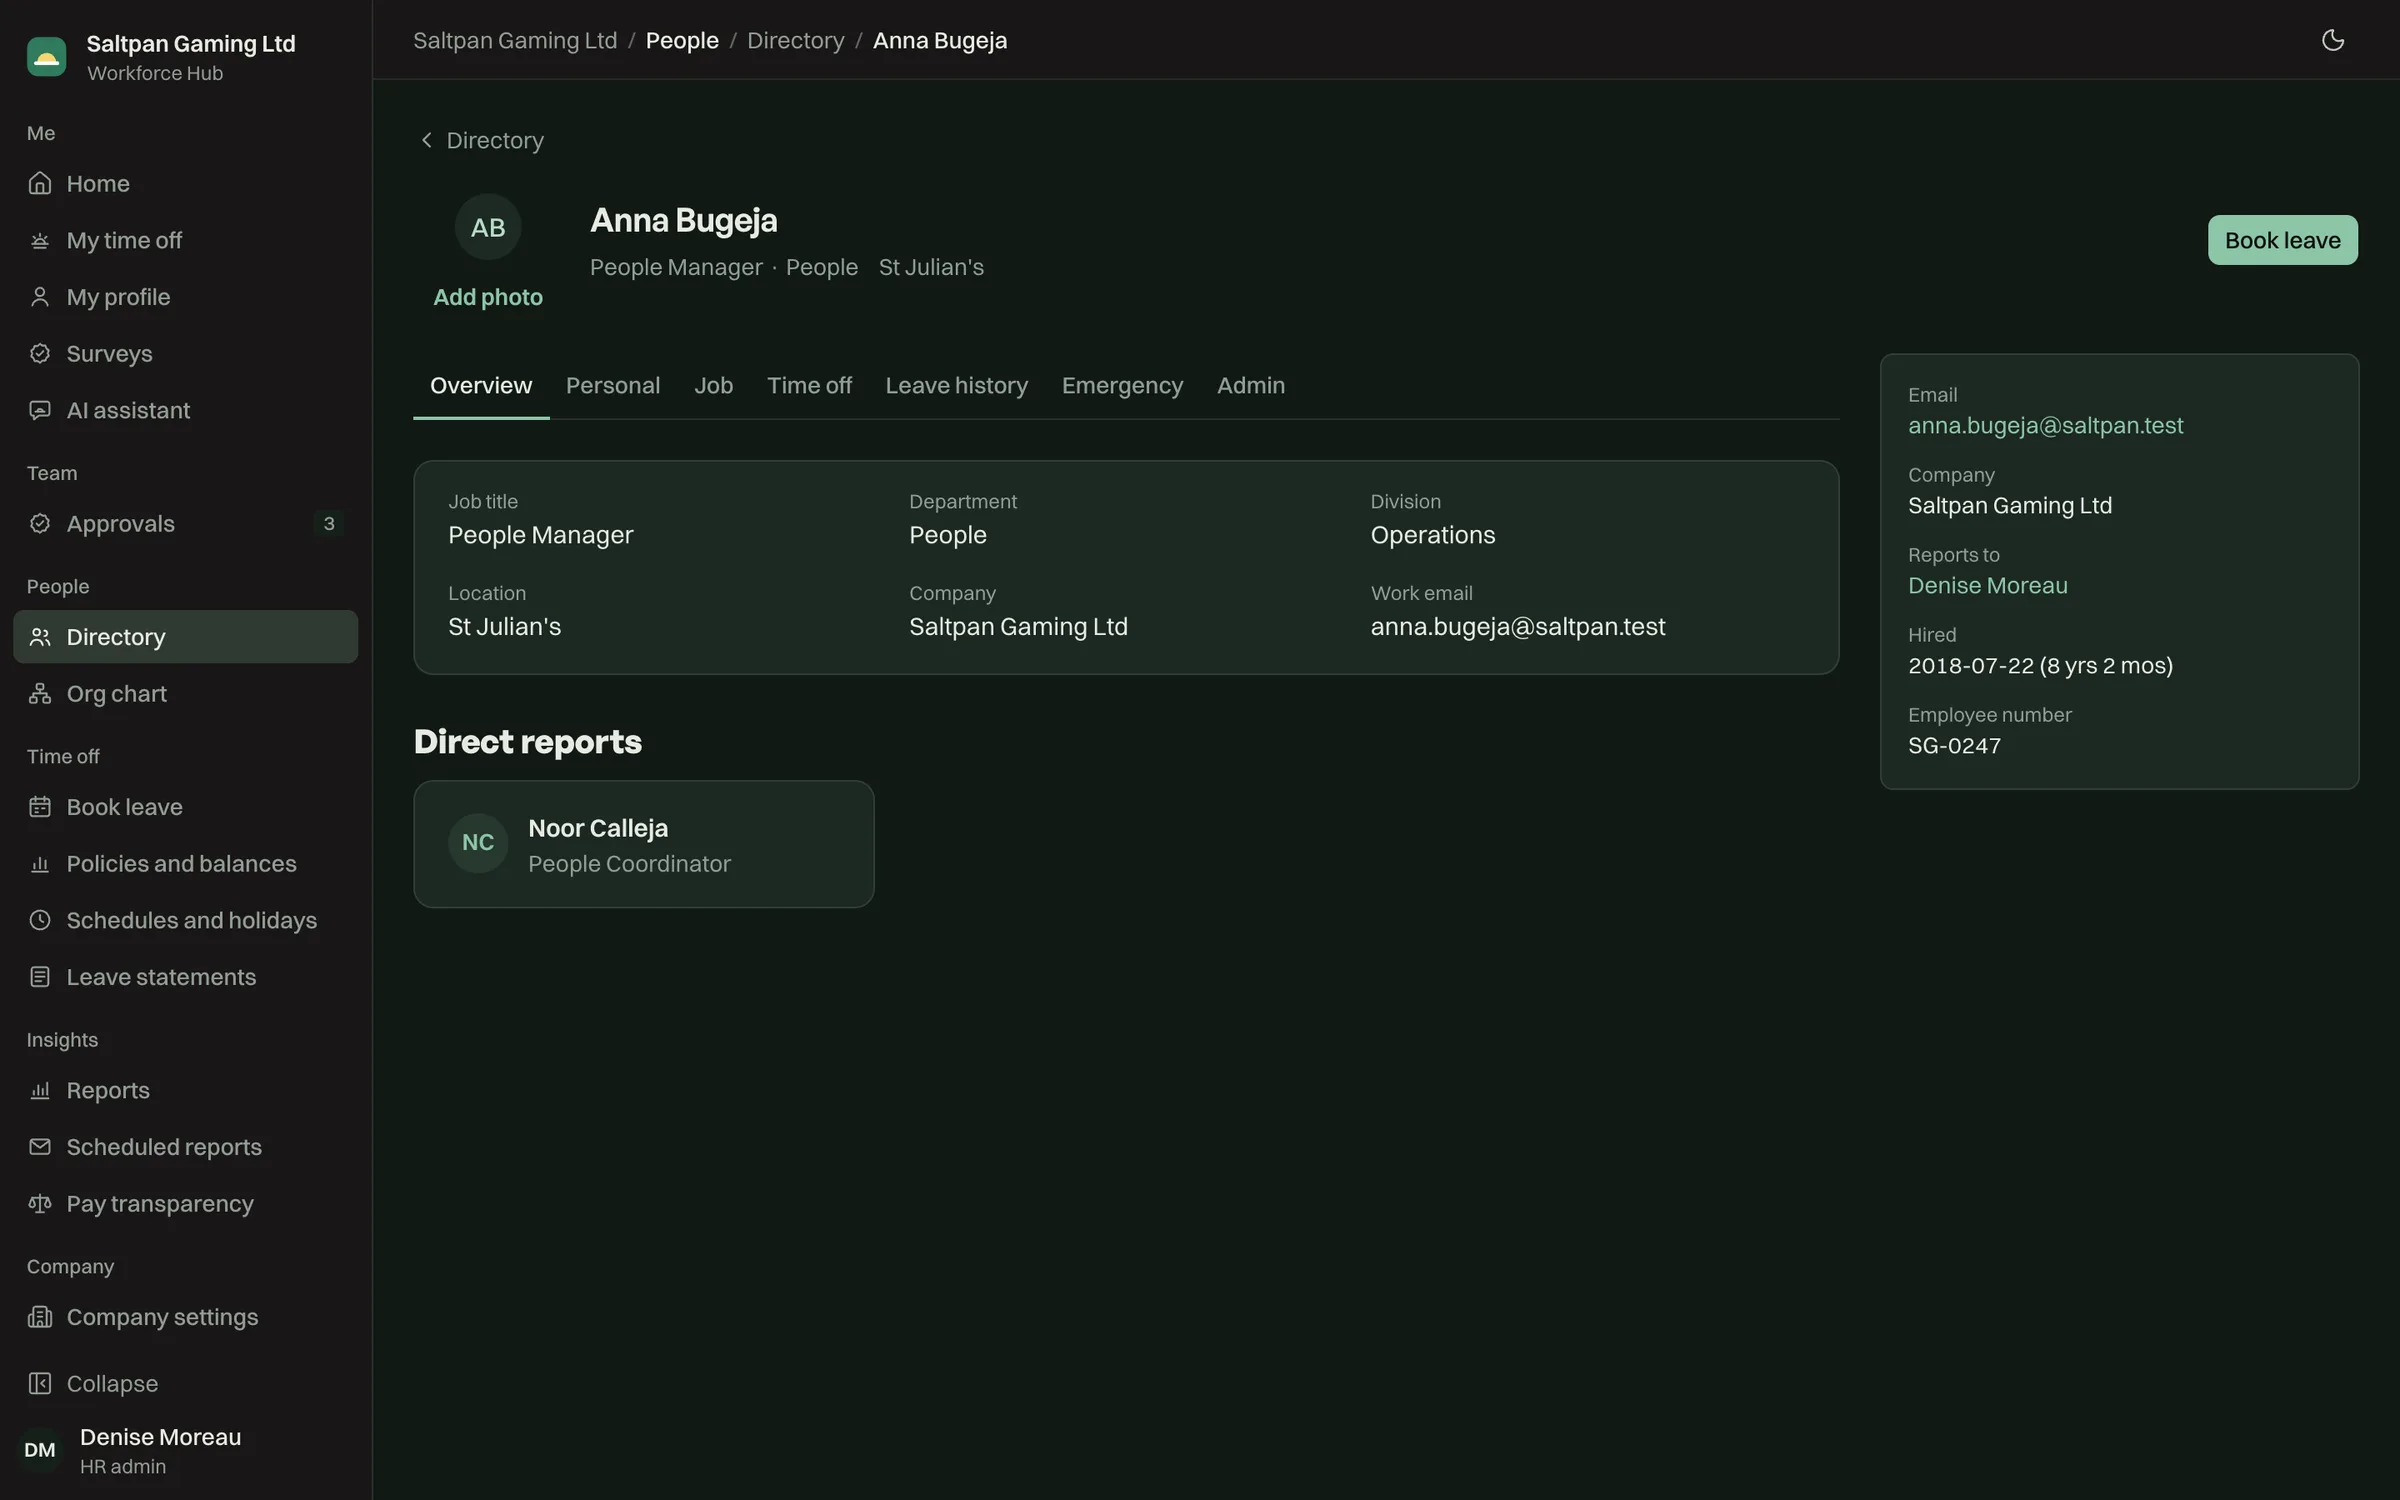Open the Job tab
2400x1500 pixels.
tap(713, 385)
